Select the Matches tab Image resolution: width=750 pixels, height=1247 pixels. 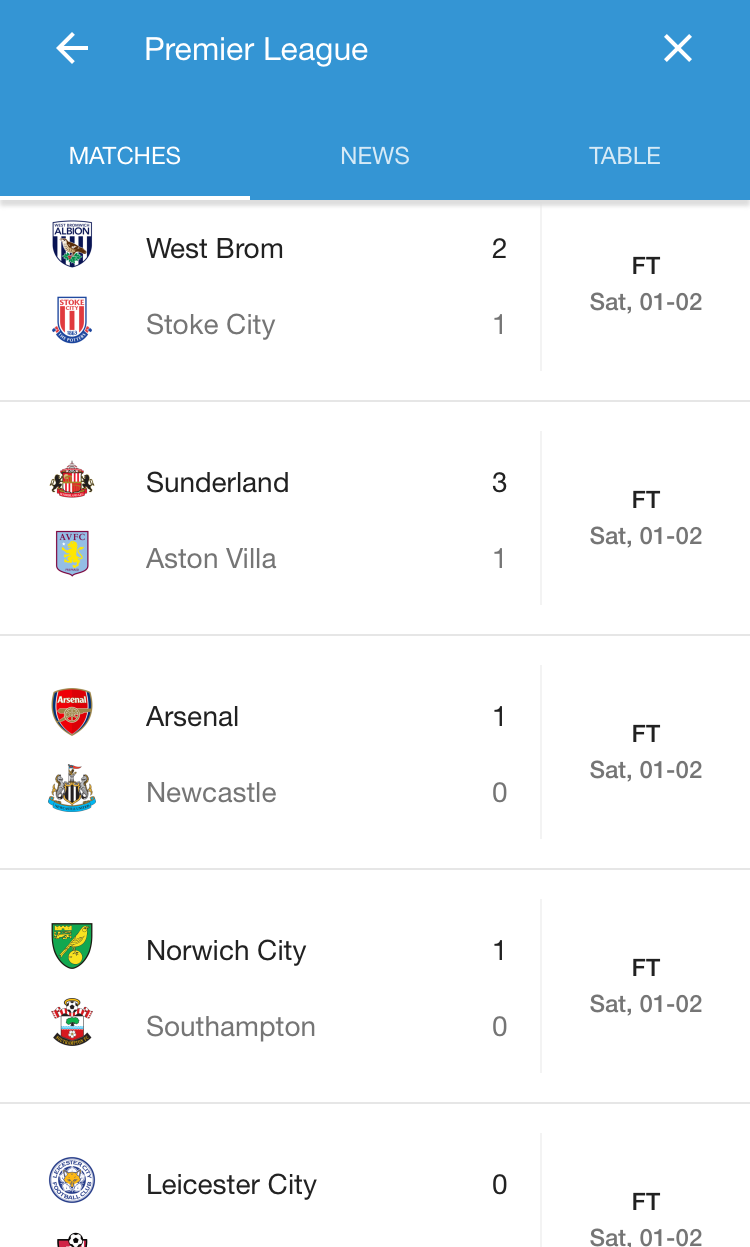coord(125,156)
